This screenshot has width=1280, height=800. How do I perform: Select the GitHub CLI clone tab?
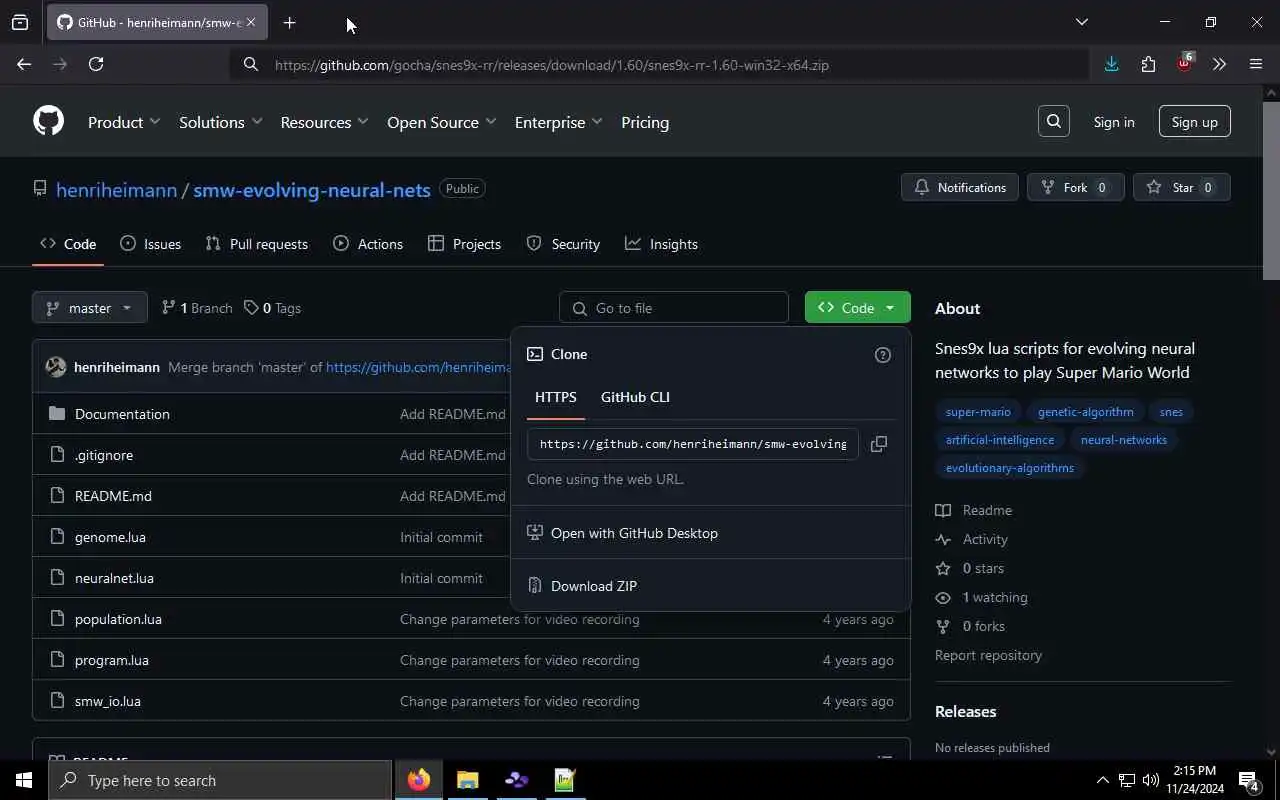point(635,397)
